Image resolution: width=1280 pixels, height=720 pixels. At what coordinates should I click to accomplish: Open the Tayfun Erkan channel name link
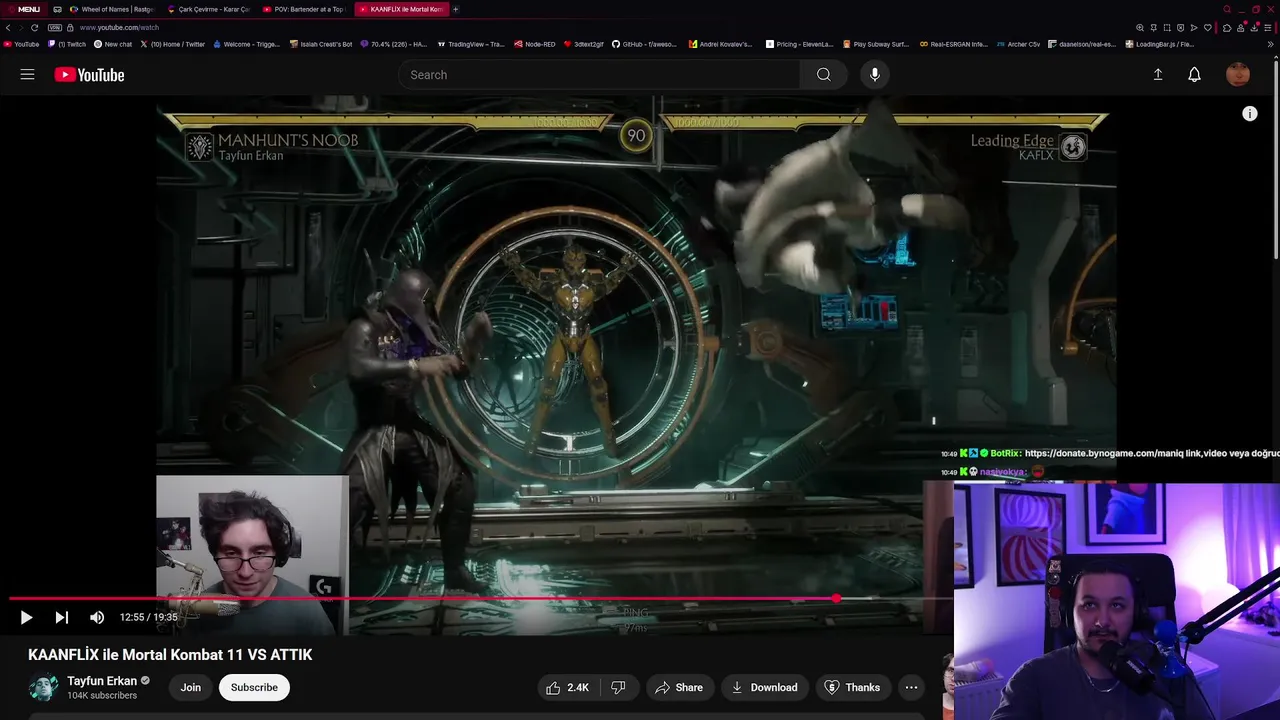102,681
